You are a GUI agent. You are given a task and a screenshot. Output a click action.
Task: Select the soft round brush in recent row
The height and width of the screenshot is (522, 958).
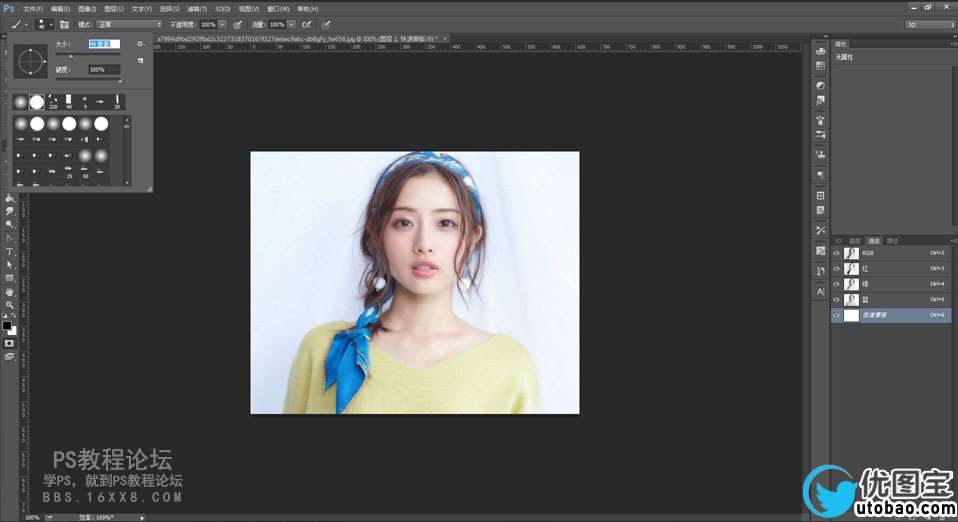pos(21,102)
